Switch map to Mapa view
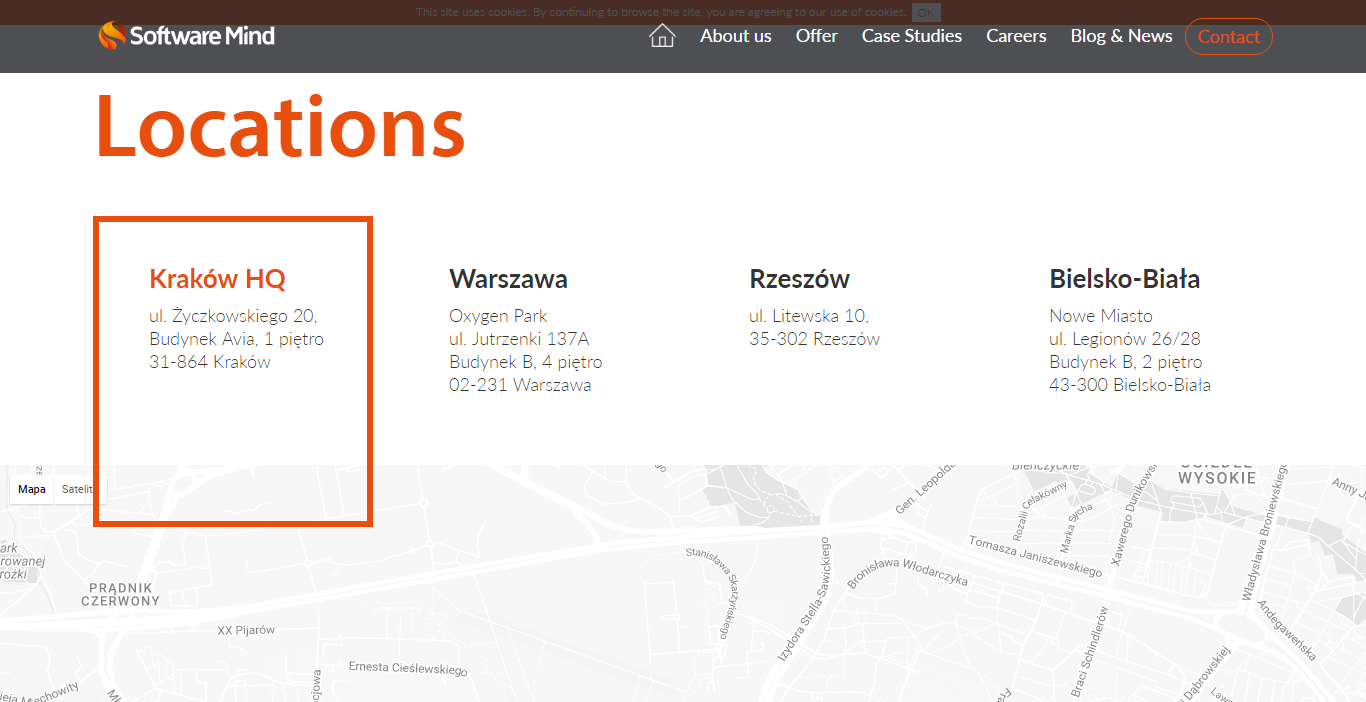This screenshot has height=702, width=1366. 32,489
